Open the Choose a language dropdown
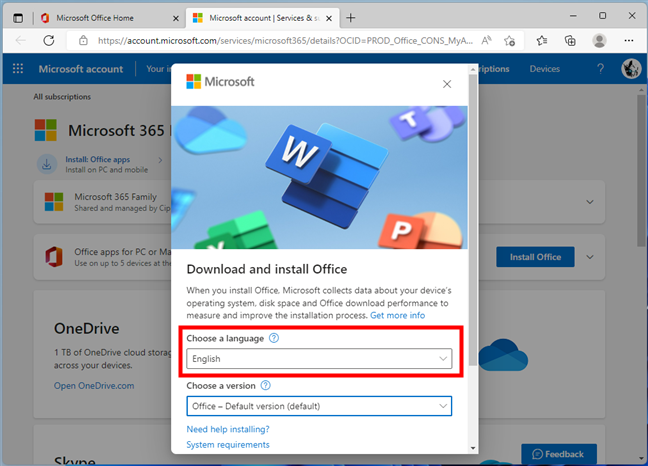Screen dimensions: 648x466 (x=319, y=359)
